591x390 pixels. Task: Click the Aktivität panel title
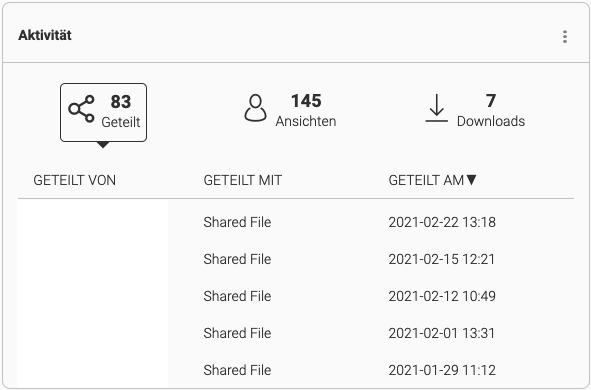coord(45,35)
